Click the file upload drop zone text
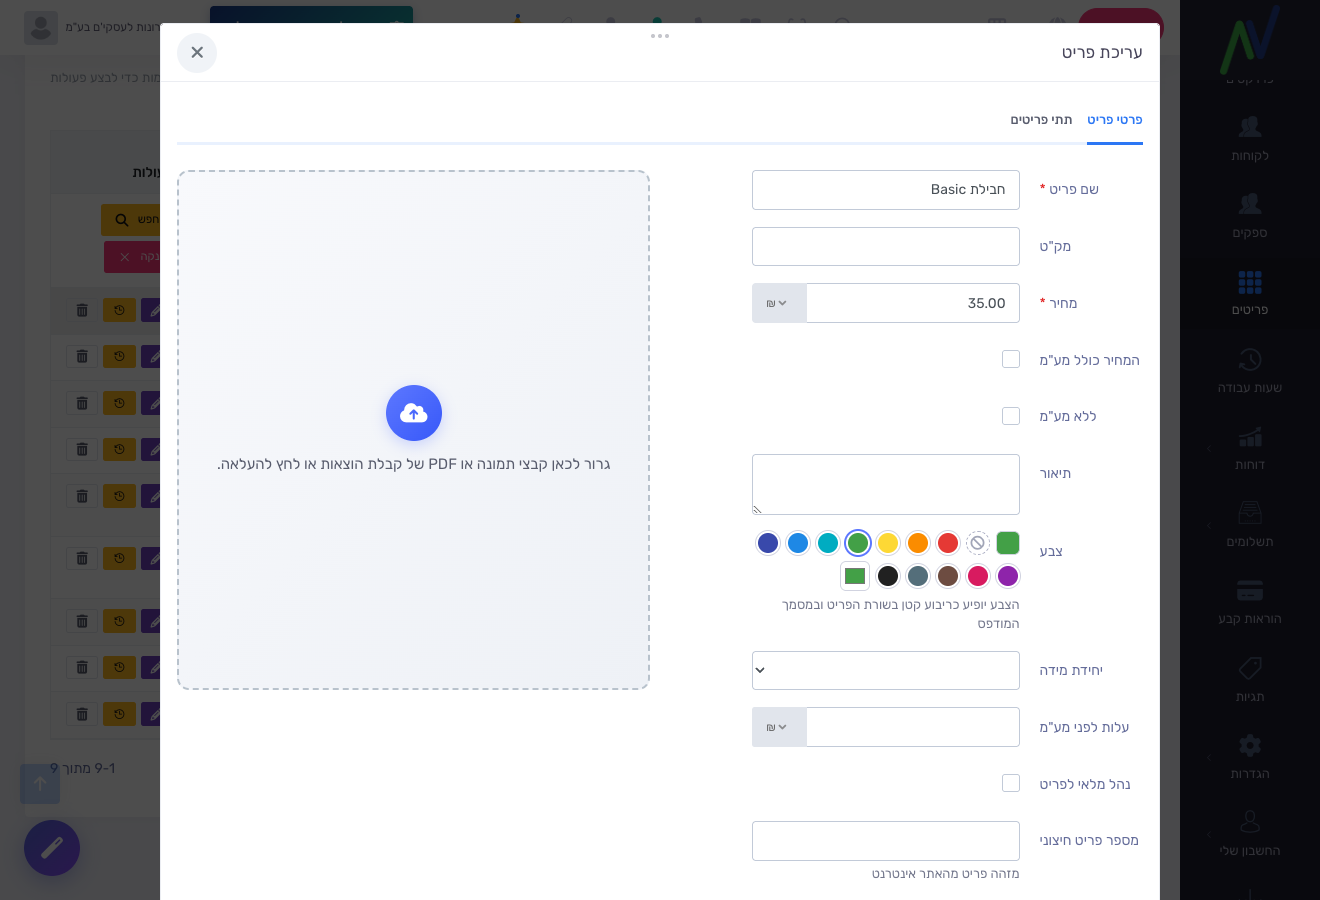Screen dimensions: 1320x900 pyautogui.click(x=414, y=464)
